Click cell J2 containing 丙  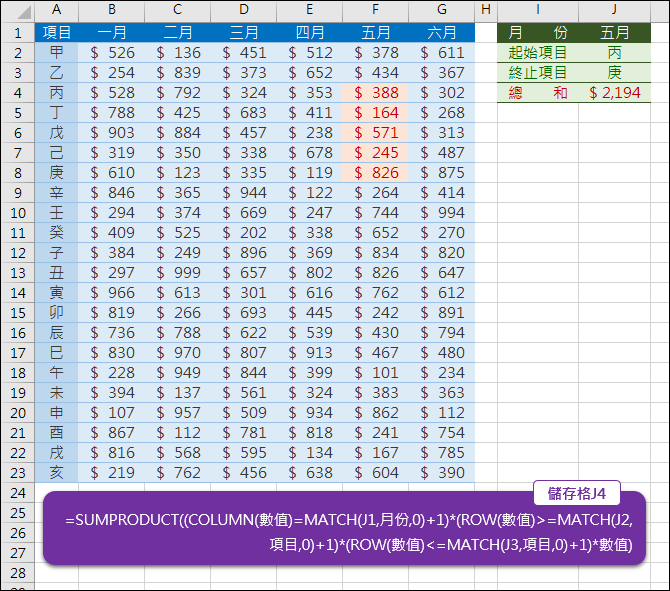[614, 53]
